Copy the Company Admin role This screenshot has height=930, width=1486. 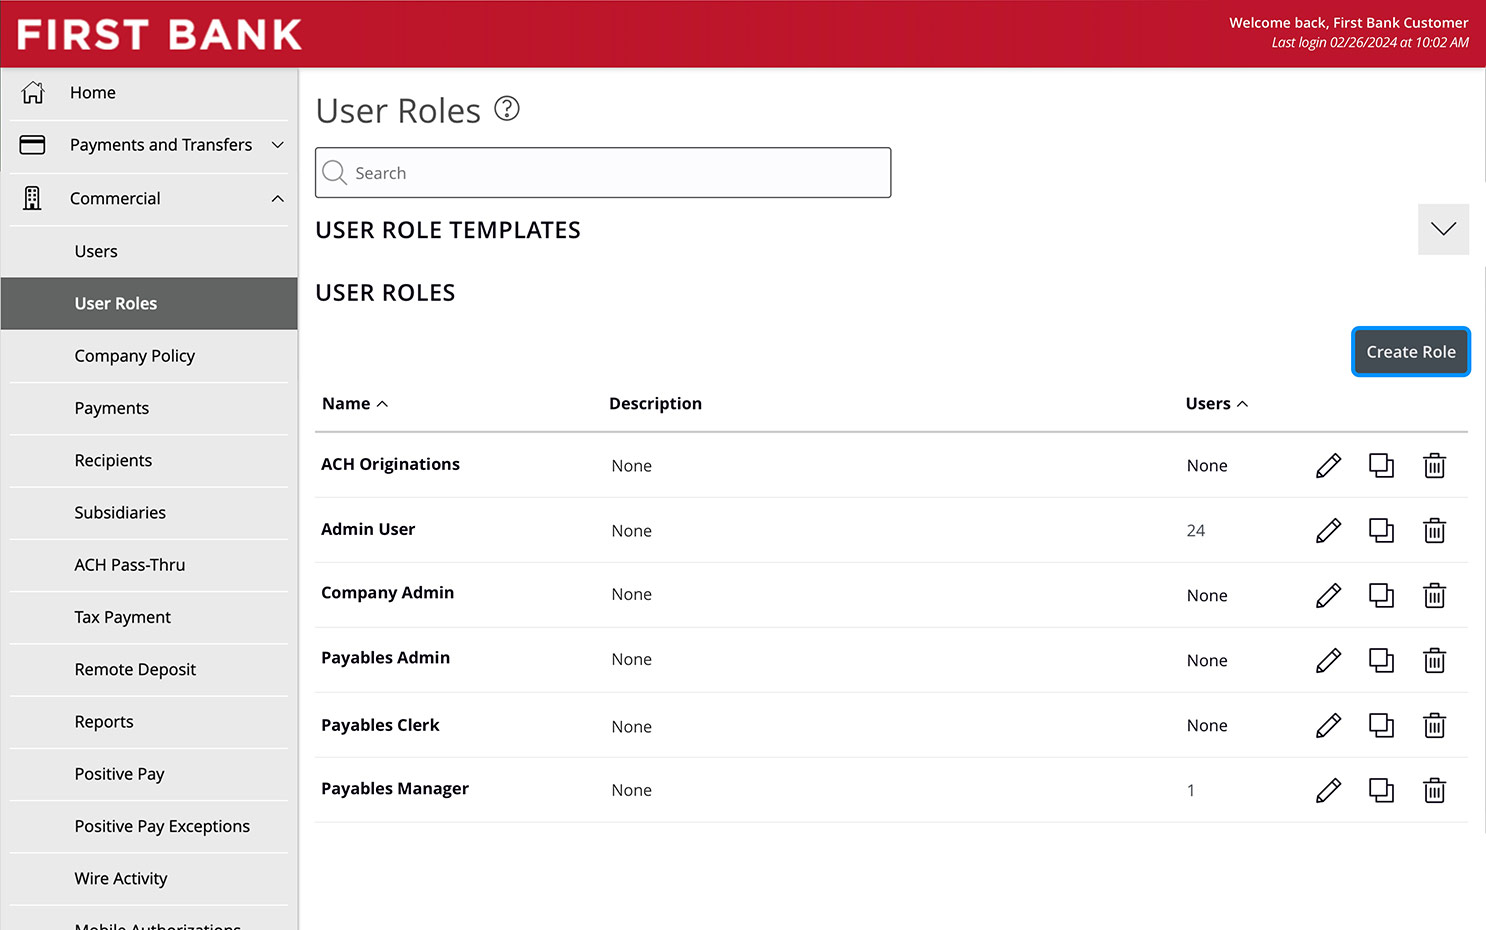pos(1381,596)
